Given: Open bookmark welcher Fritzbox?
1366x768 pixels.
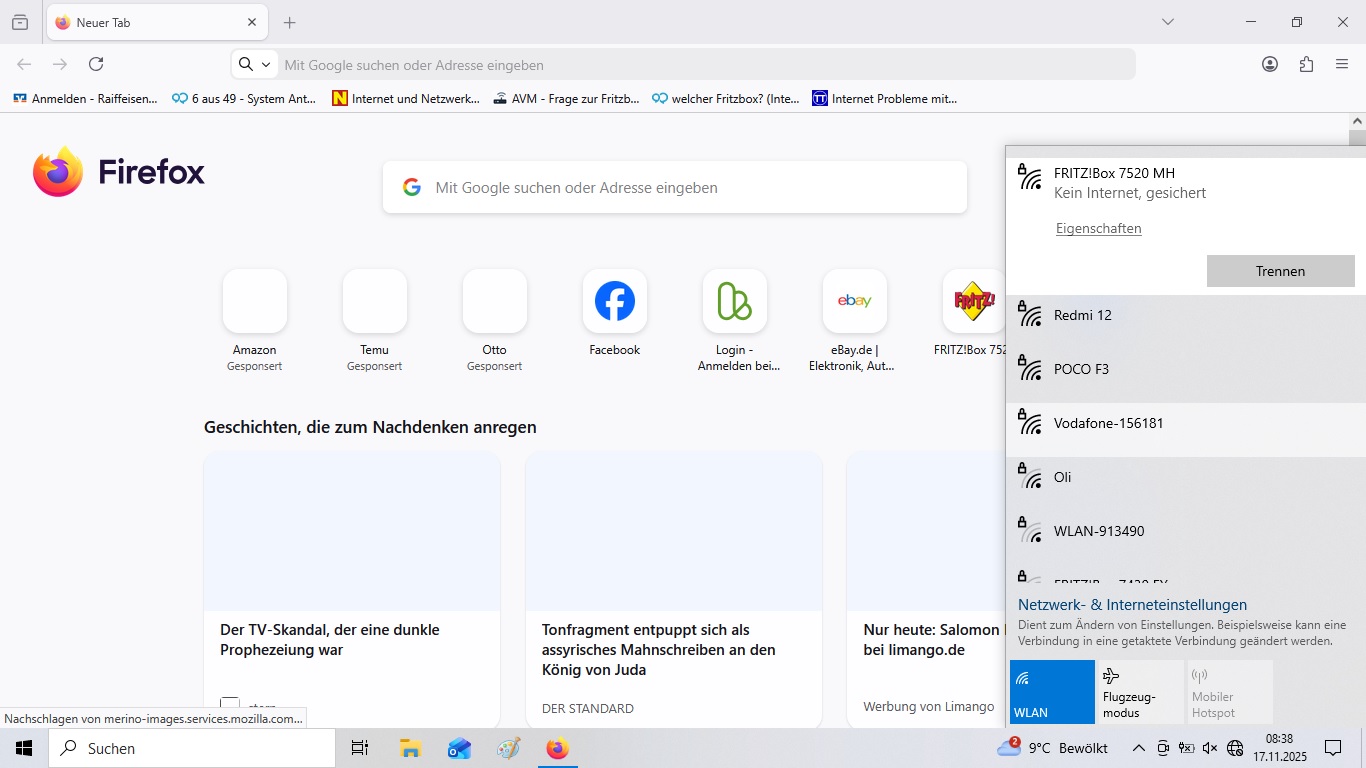Looking at the screenshot, I should coord(726,98).
